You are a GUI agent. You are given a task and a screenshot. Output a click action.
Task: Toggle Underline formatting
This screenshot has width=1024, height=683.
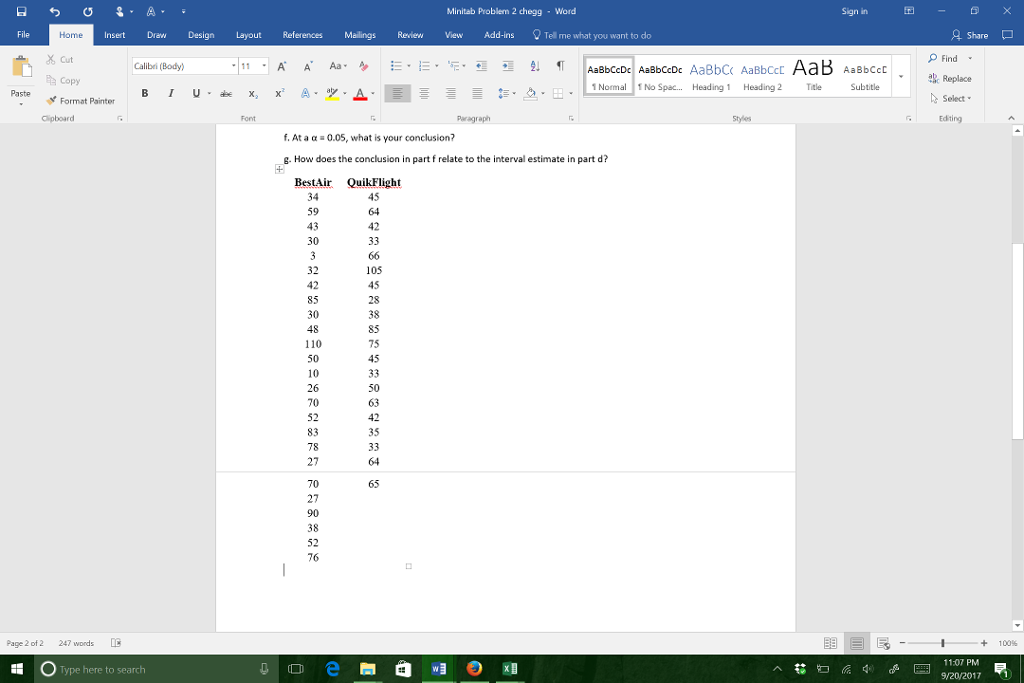(x=194, y=93)
